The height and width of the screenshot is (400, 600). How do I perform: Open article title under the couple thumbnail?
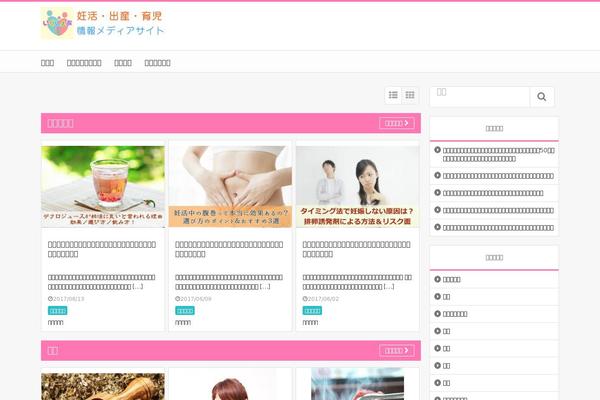tap(356, 249)
